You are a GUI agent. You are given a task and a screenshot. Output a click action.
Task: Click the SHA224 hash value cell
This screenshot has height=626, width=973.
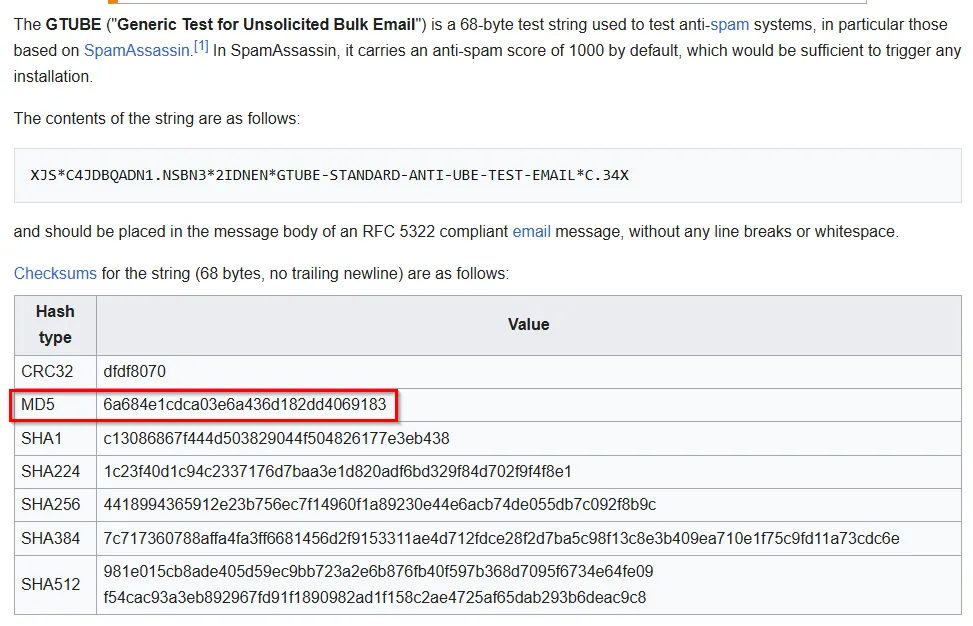[337, 471]
